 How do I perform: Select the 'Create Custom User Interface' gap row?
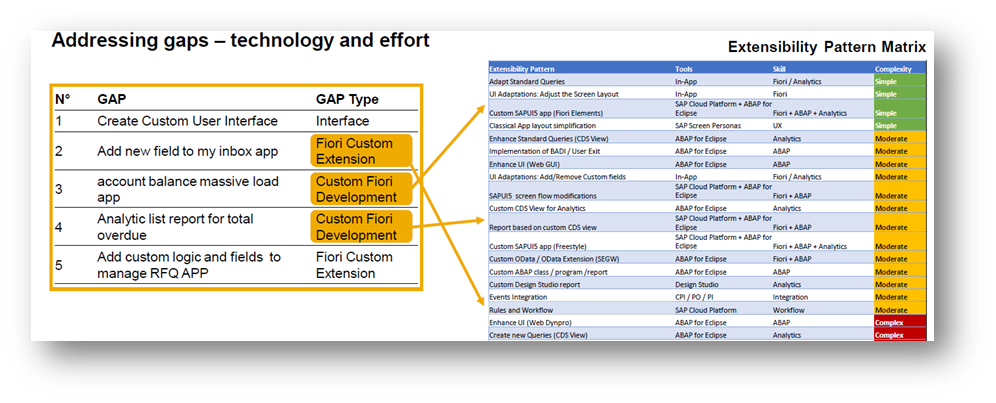pos(187,121)
